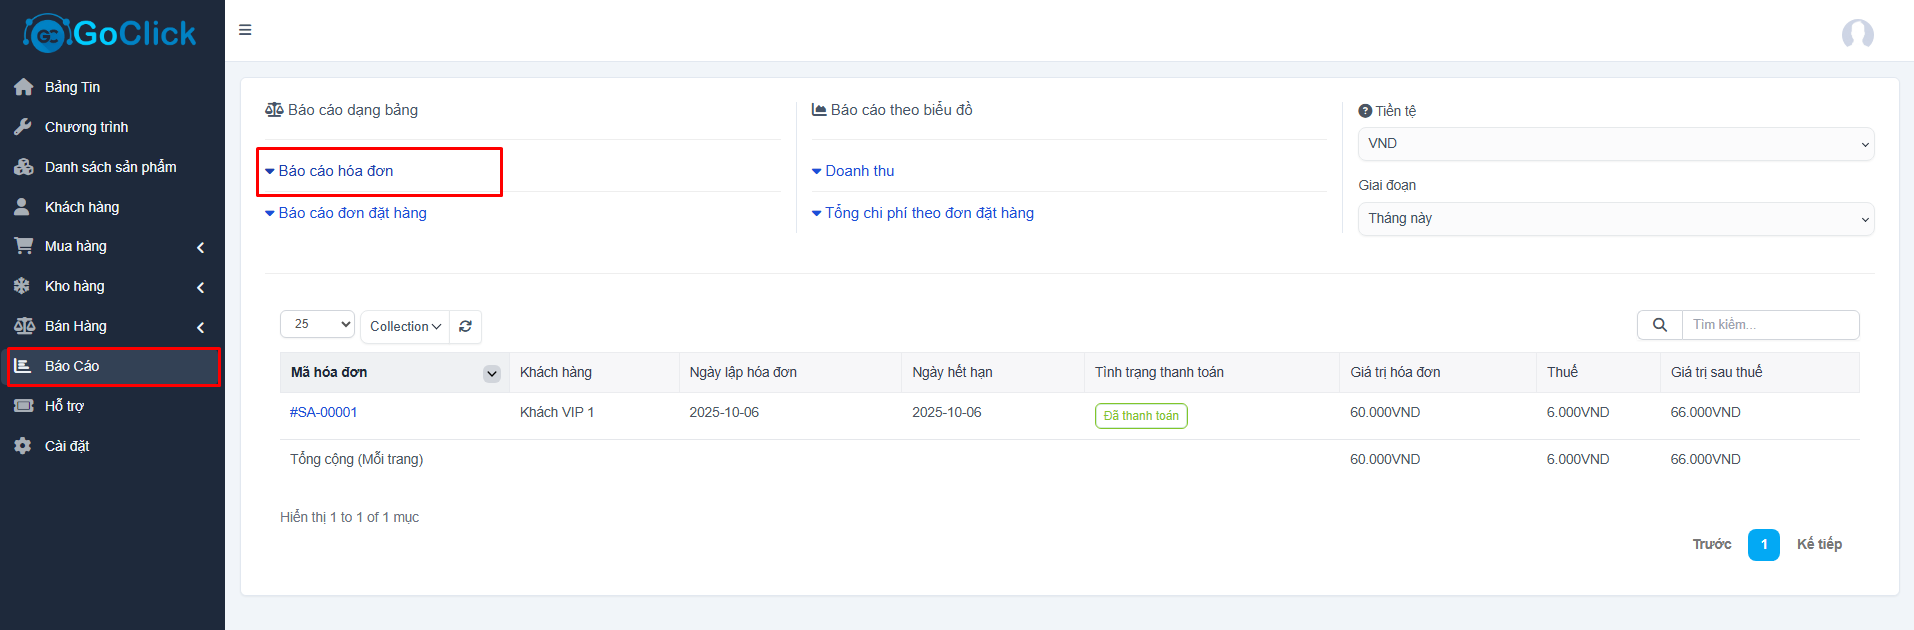Image resolution: width=1914 pixels, height=630 pixels.
Task: Click the search magnifier icon
Action: click(x=1659, y=325)
